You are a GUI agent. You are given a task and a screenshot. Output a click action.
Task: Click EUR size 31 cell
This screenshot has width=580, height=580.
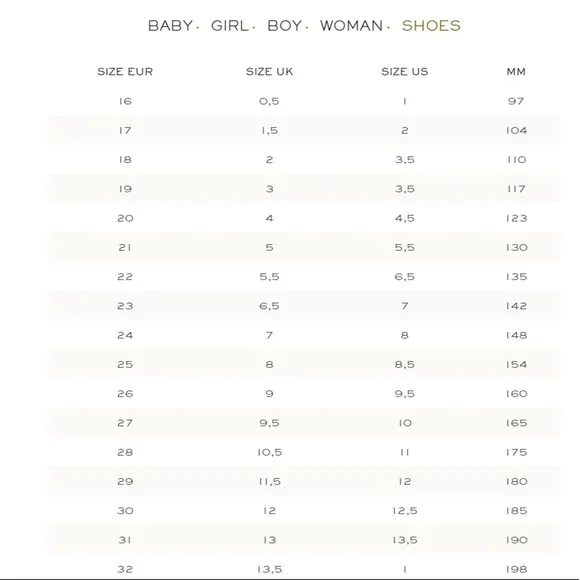click(125, 540)
